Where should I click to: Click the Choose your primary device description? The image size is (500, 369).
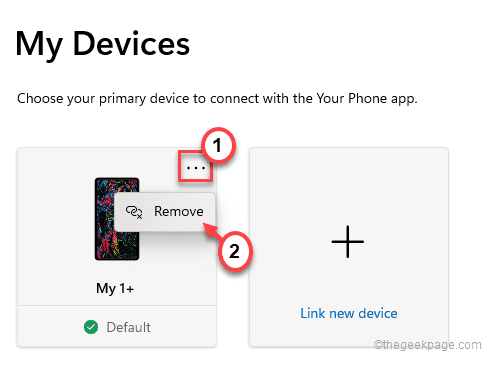tap(217, 99)
